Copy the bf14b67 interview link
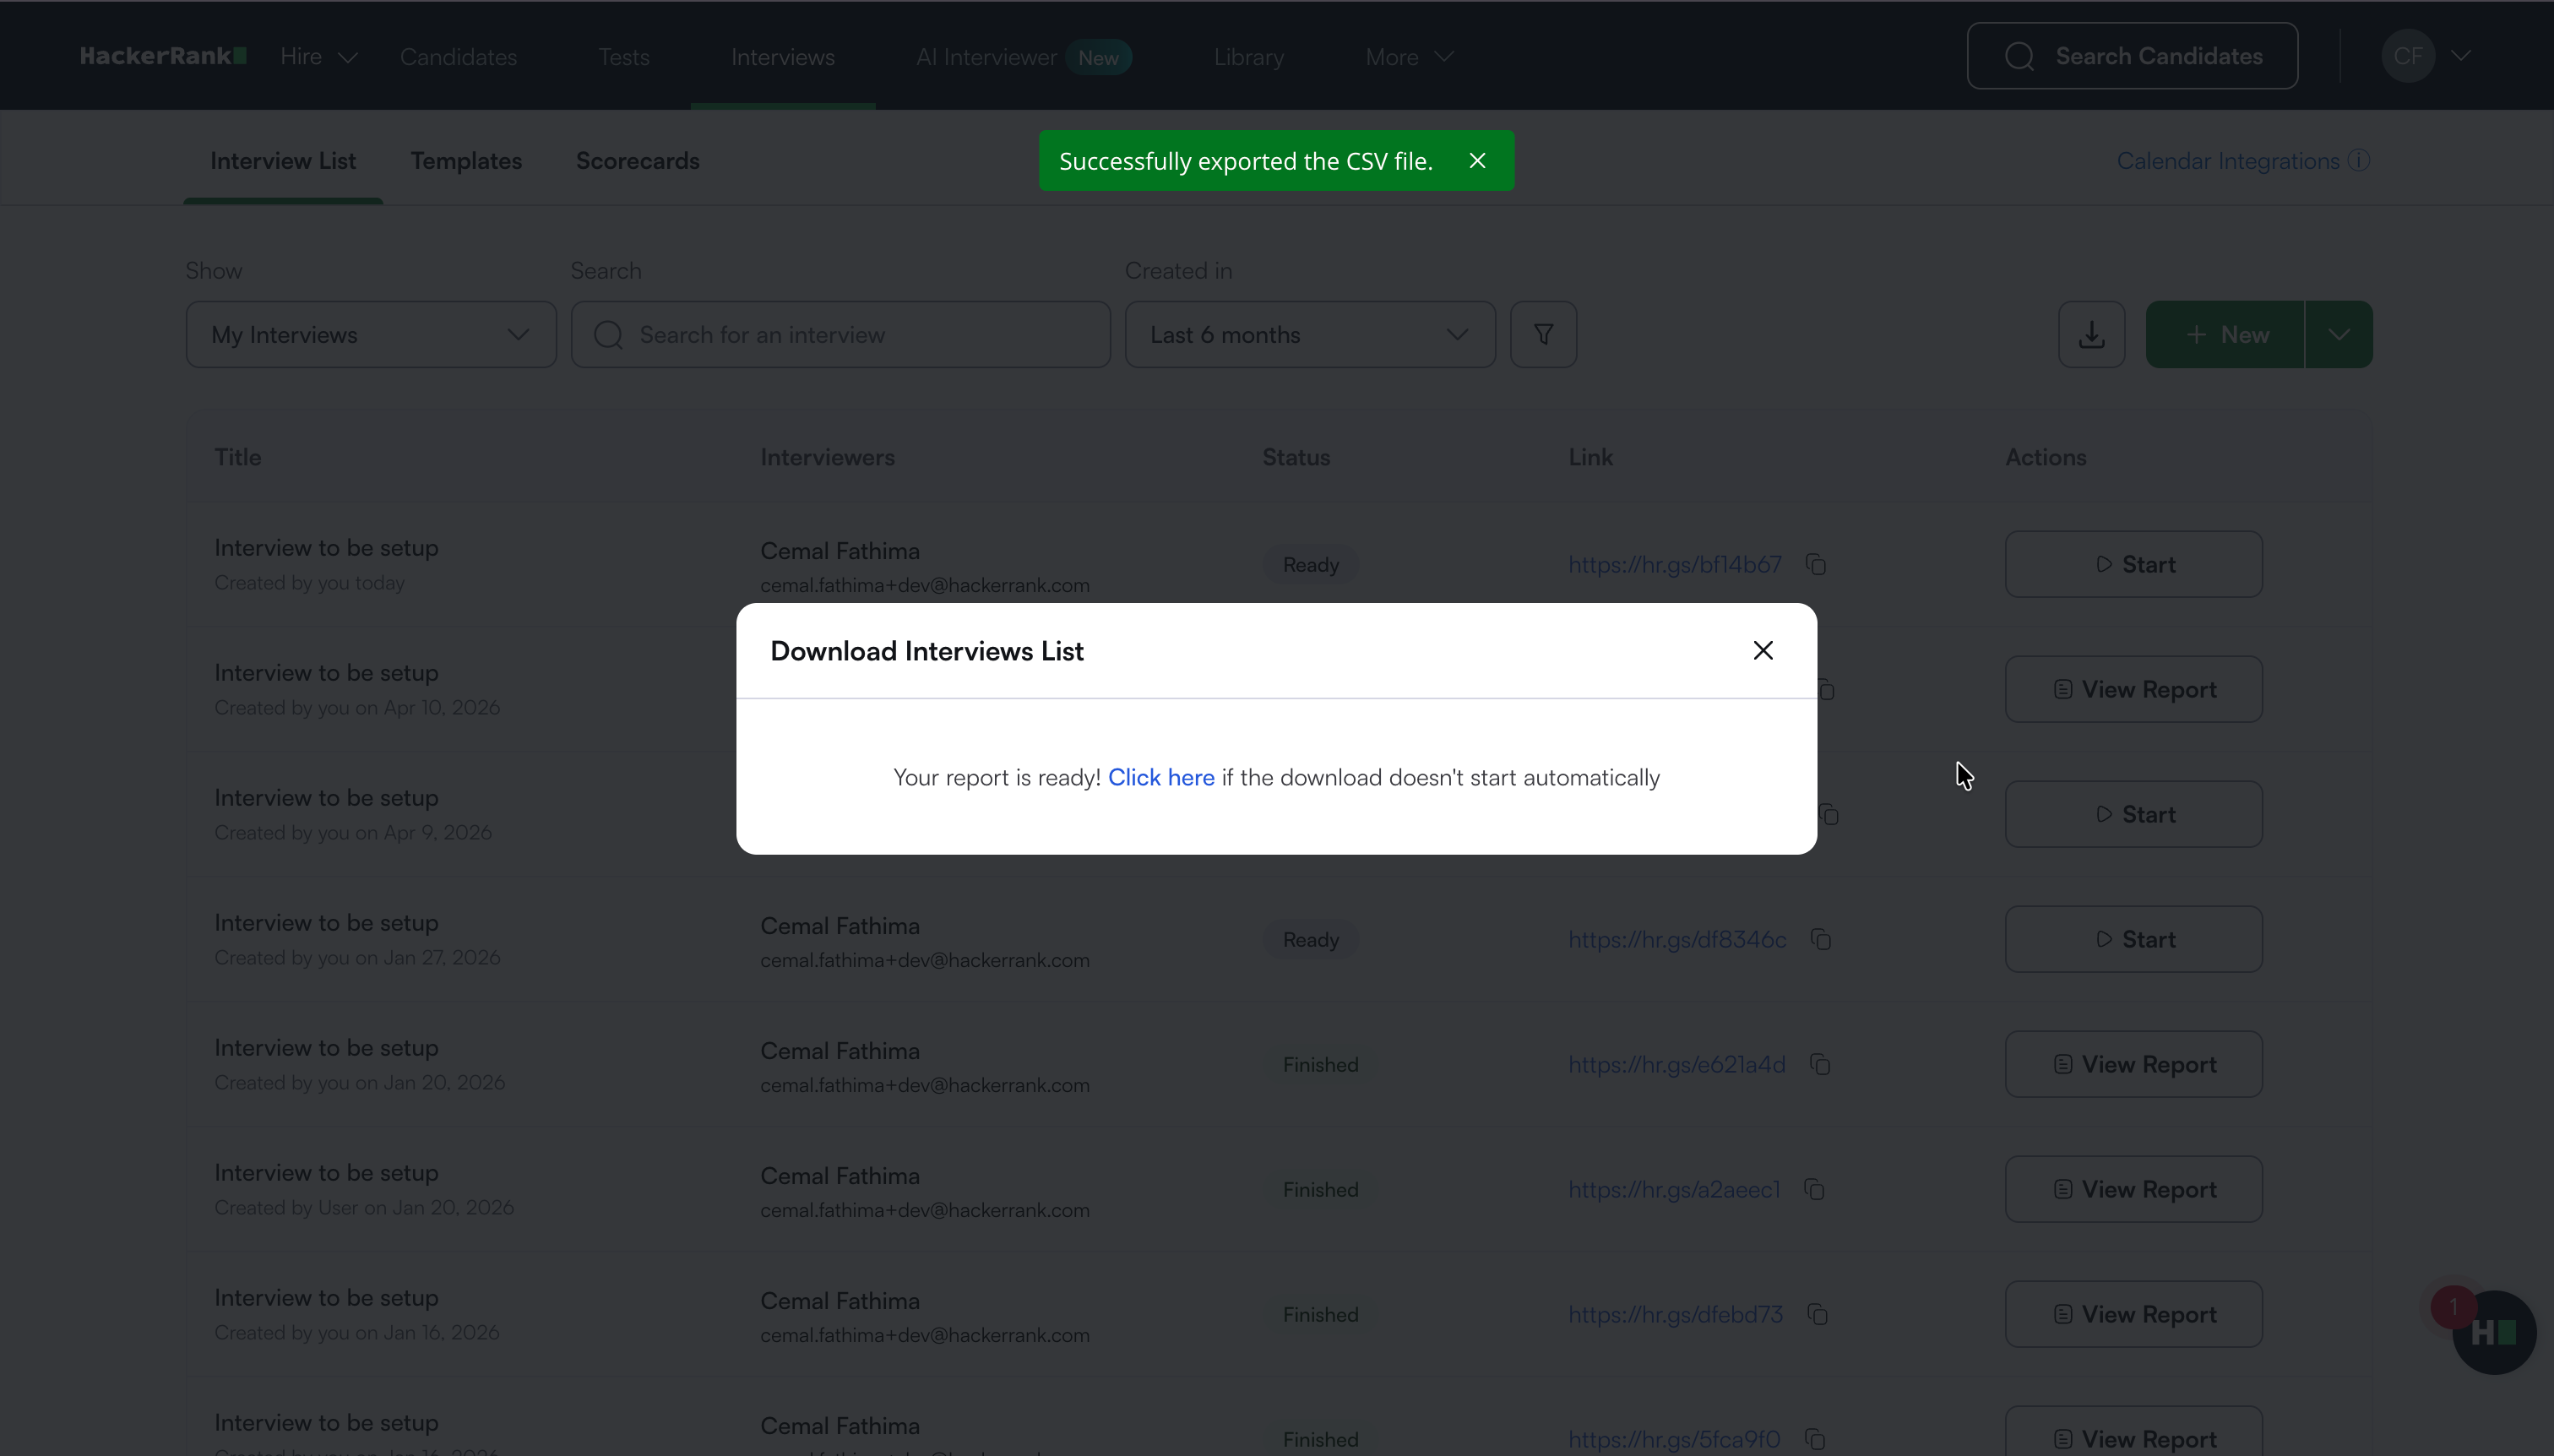This screenshot has width=2554, height=1456. [x=1816, y=565]
